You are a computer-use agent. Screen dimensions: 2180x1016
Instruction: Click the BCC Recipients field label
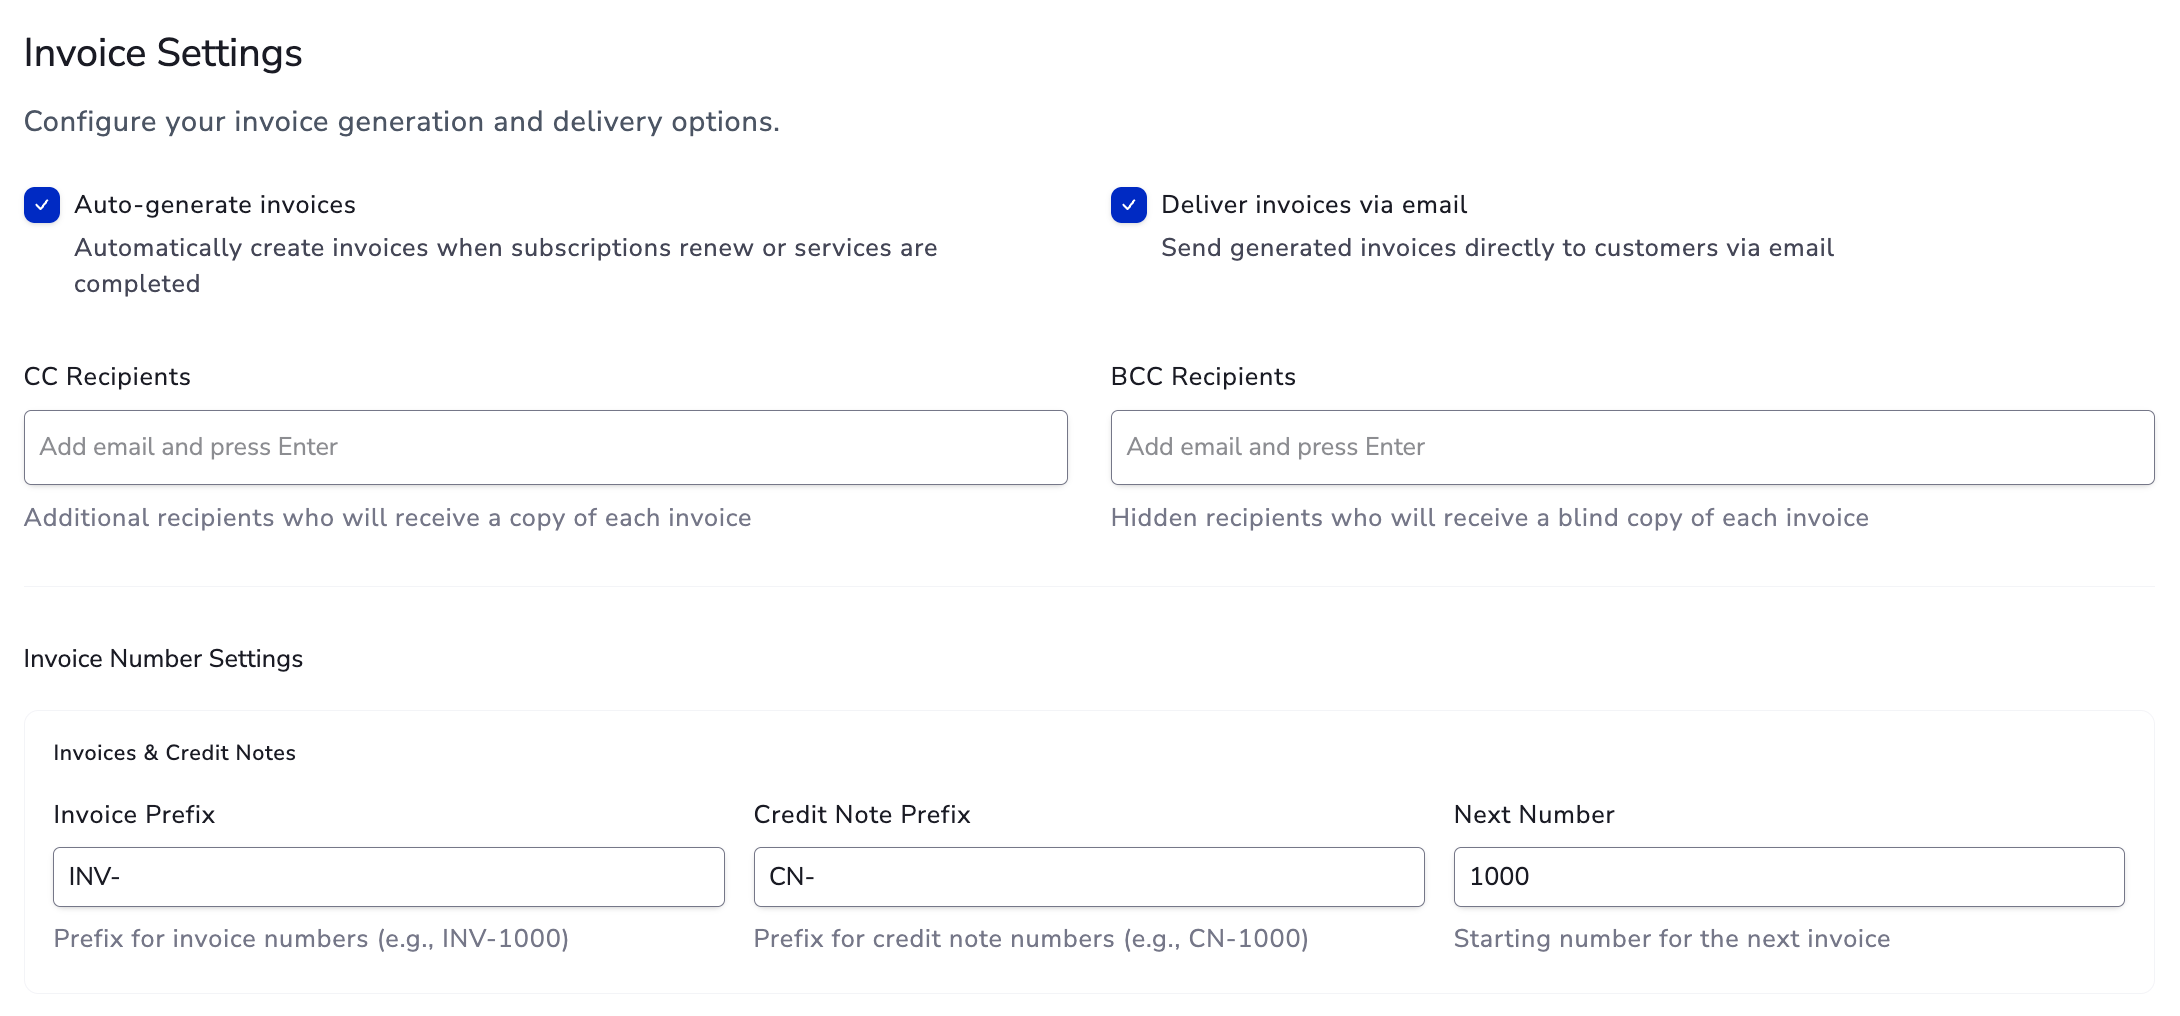(x=1202, y=377)
